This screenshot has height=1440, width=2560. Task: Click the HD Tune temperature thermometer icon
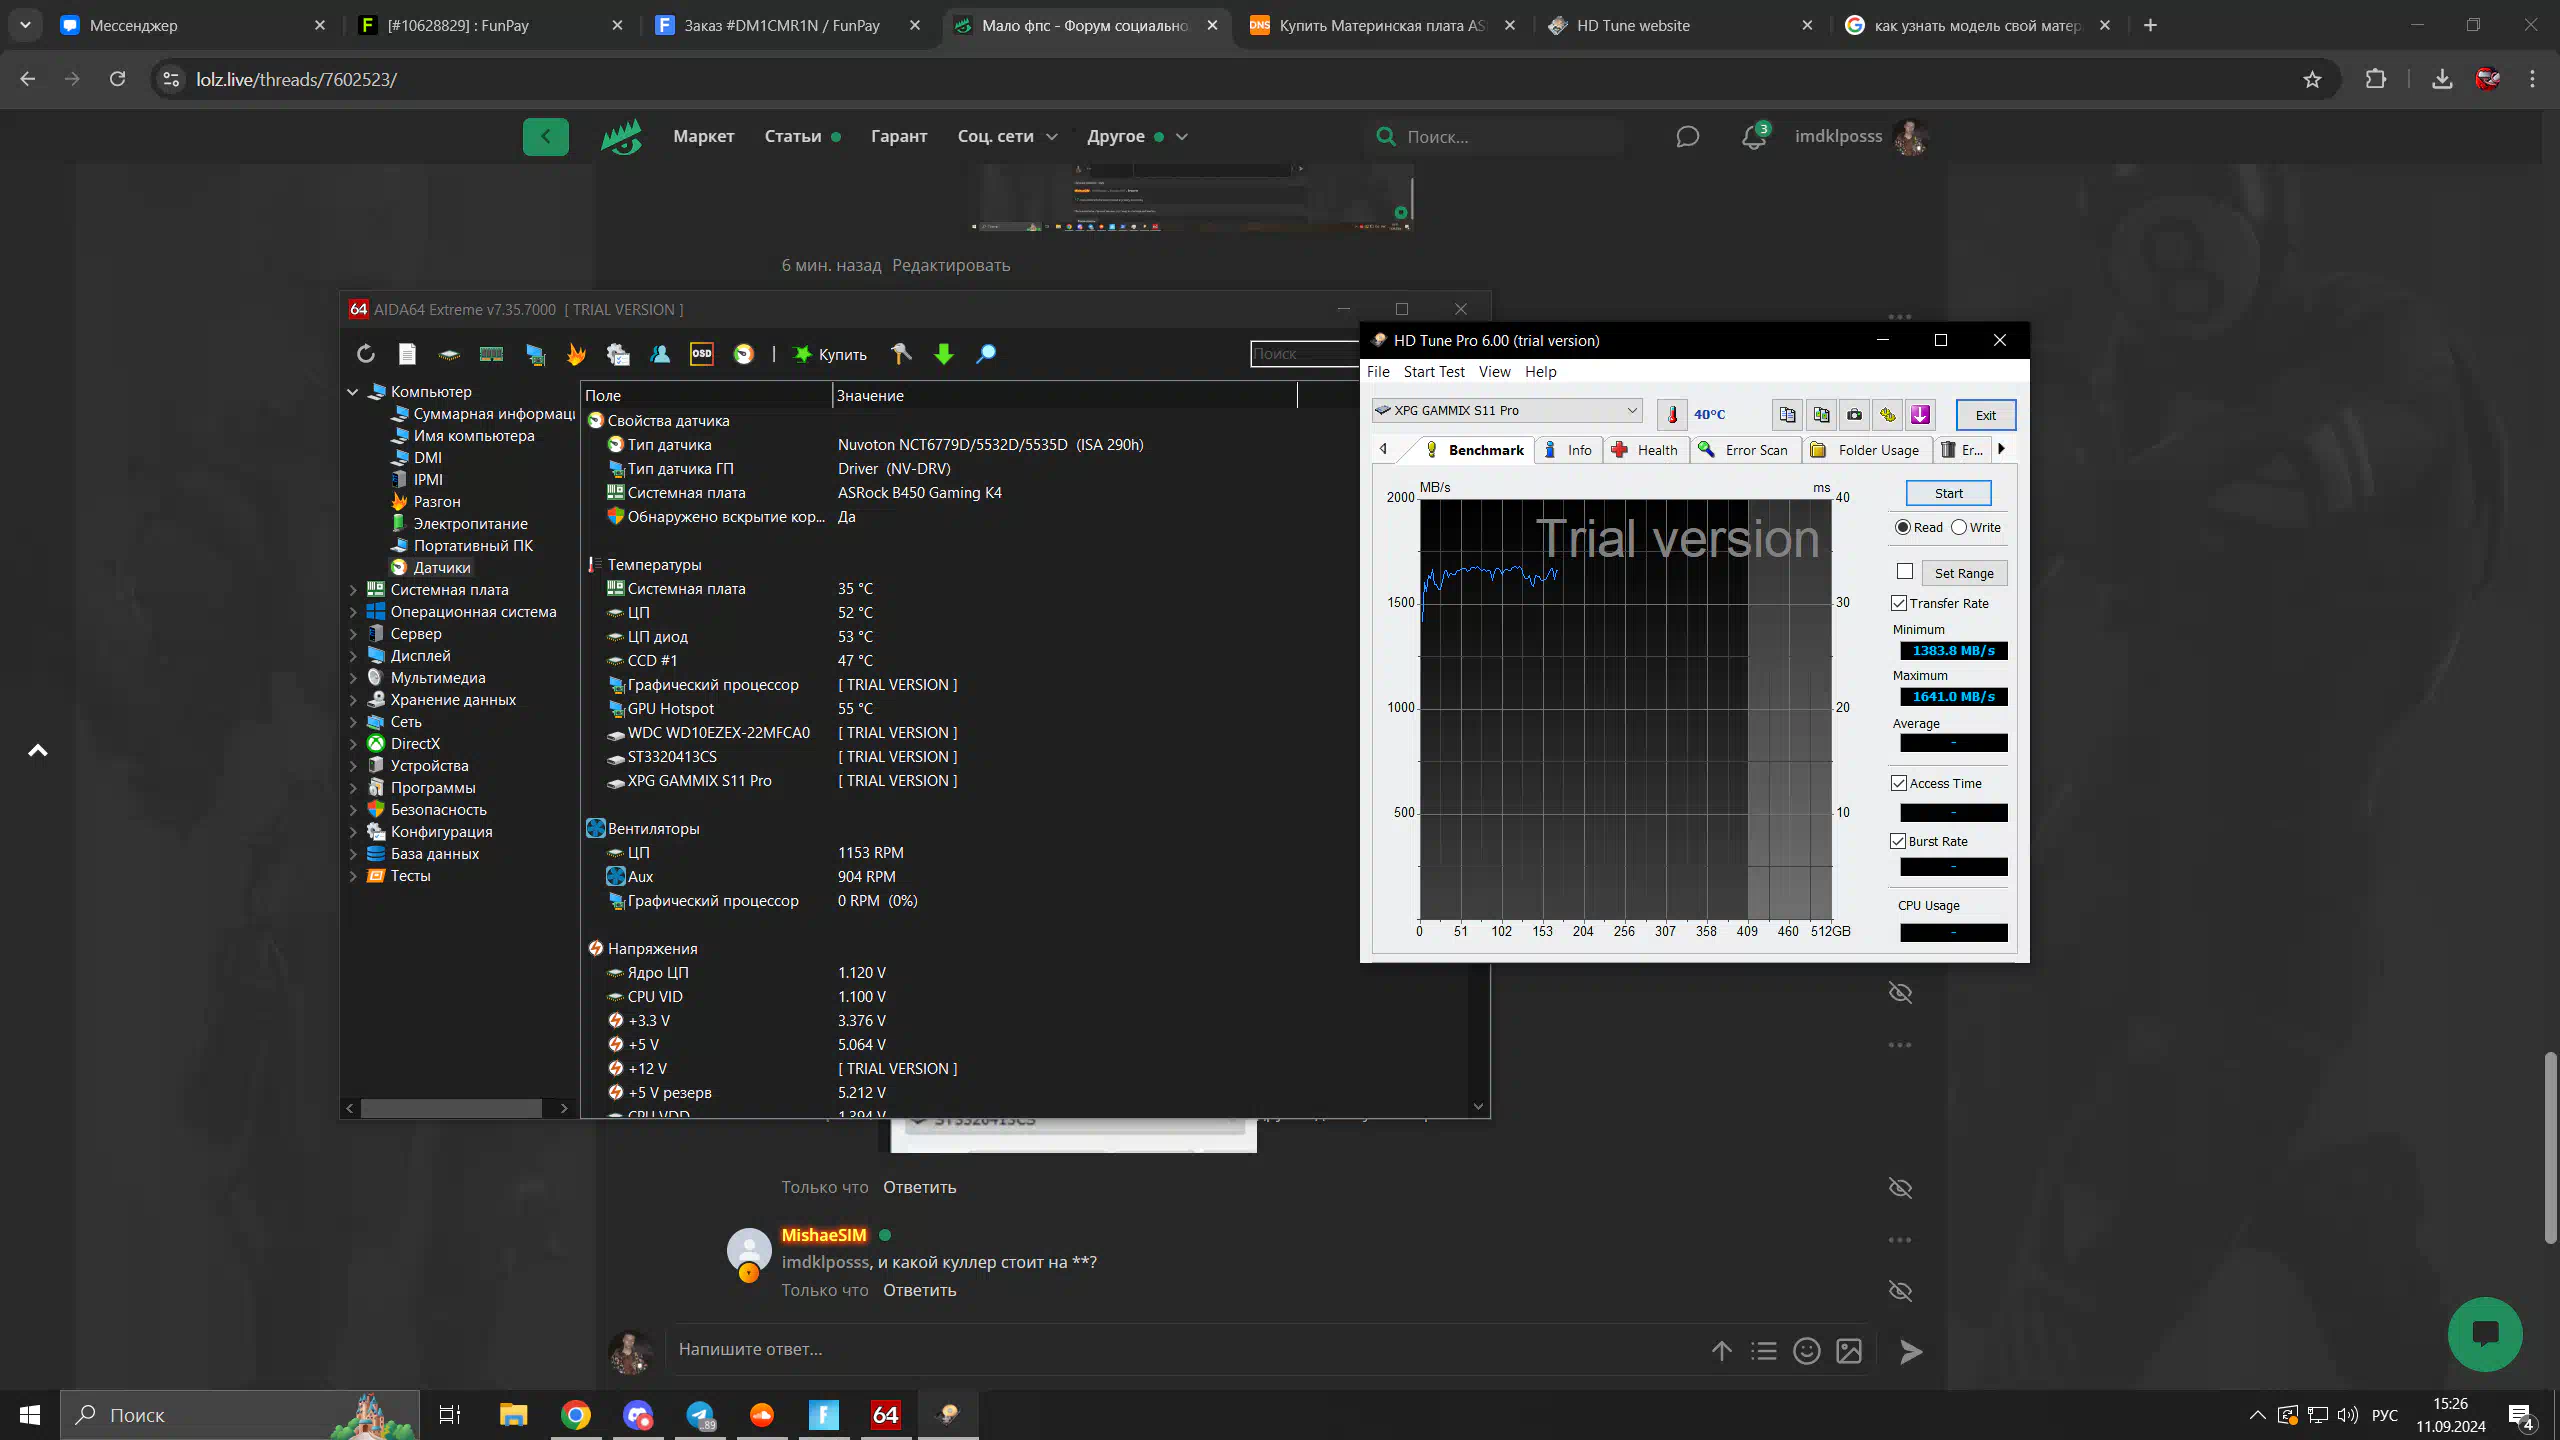1672,414
